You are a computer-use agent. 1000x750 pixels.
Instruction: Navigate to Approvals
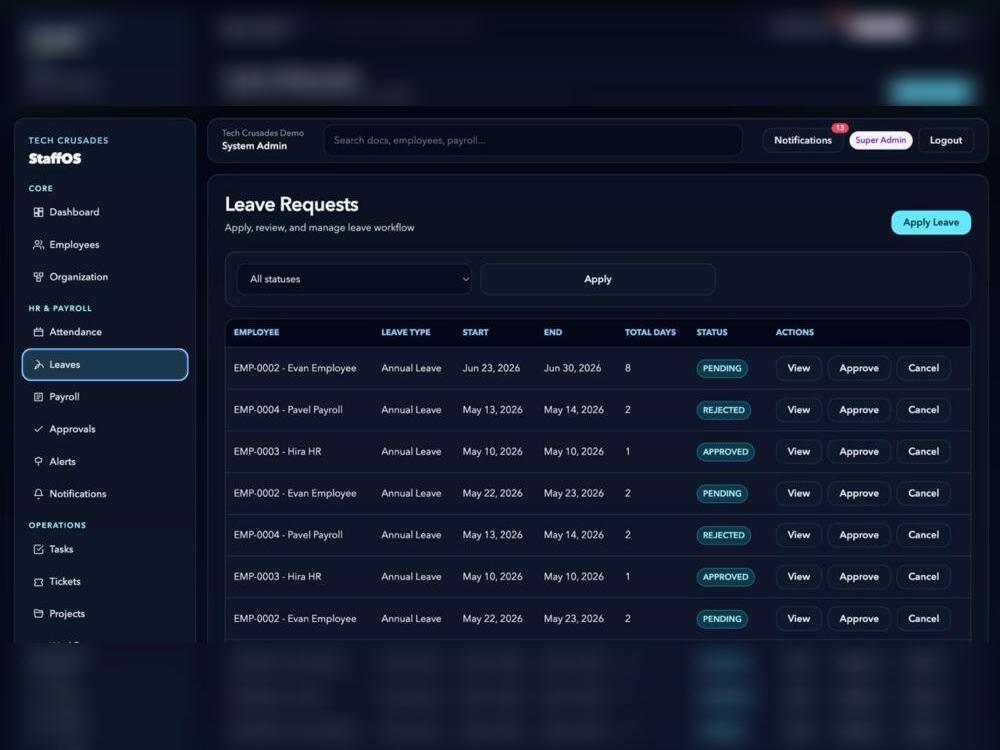(105, 429)
